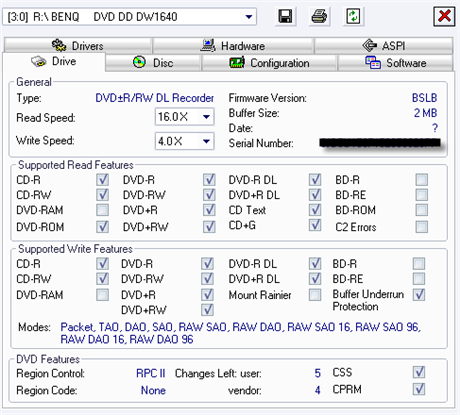Open the Configuration tab
Image resolution: width=460 pixels, height=415 pixels.
coord(269,63)
